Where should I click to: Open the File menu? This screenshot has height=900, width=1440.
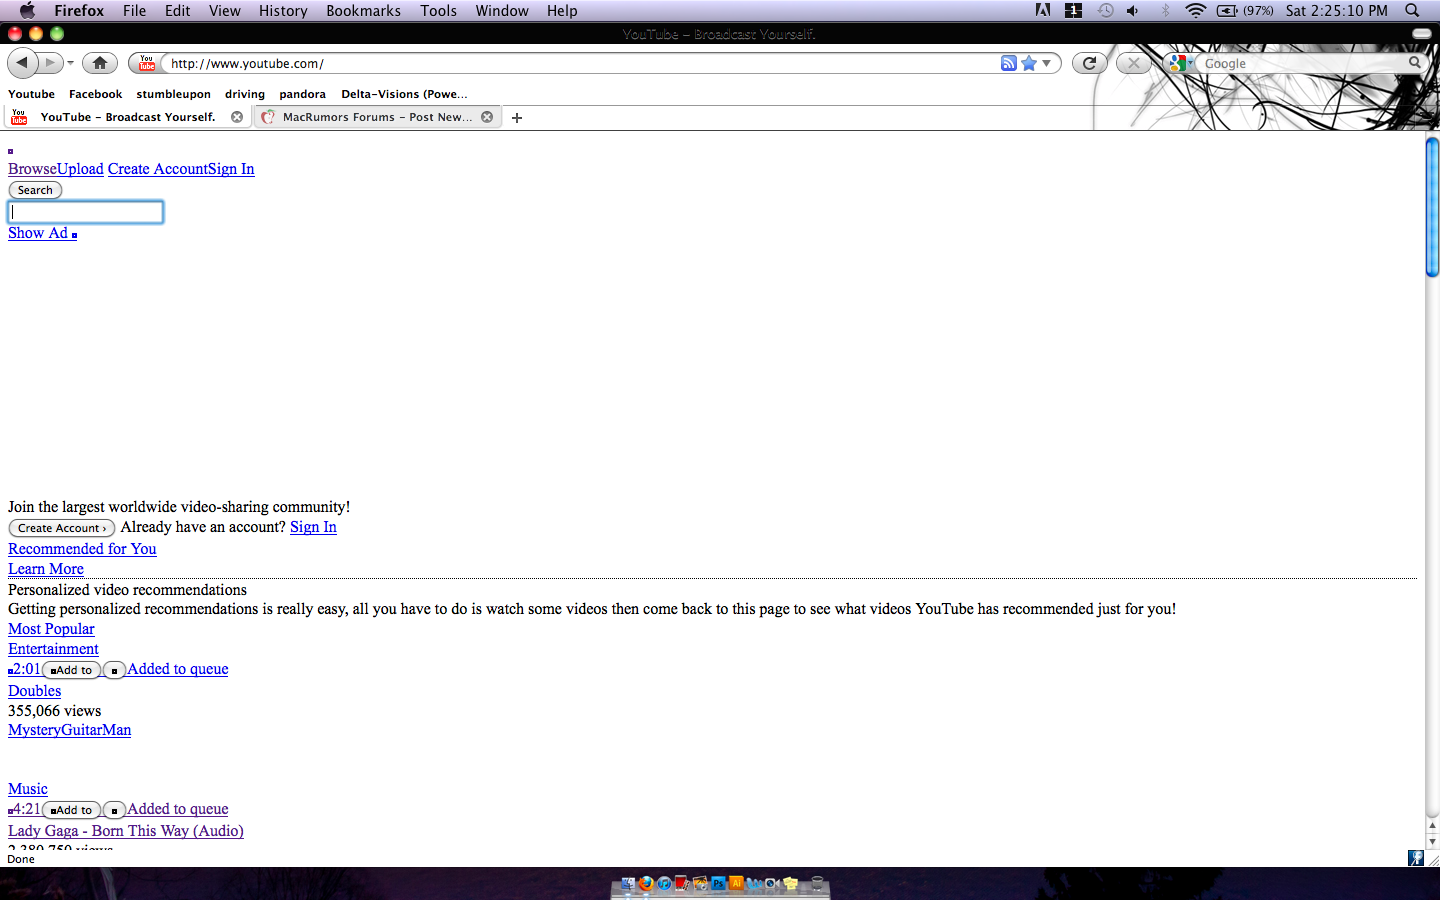point(134,10)
